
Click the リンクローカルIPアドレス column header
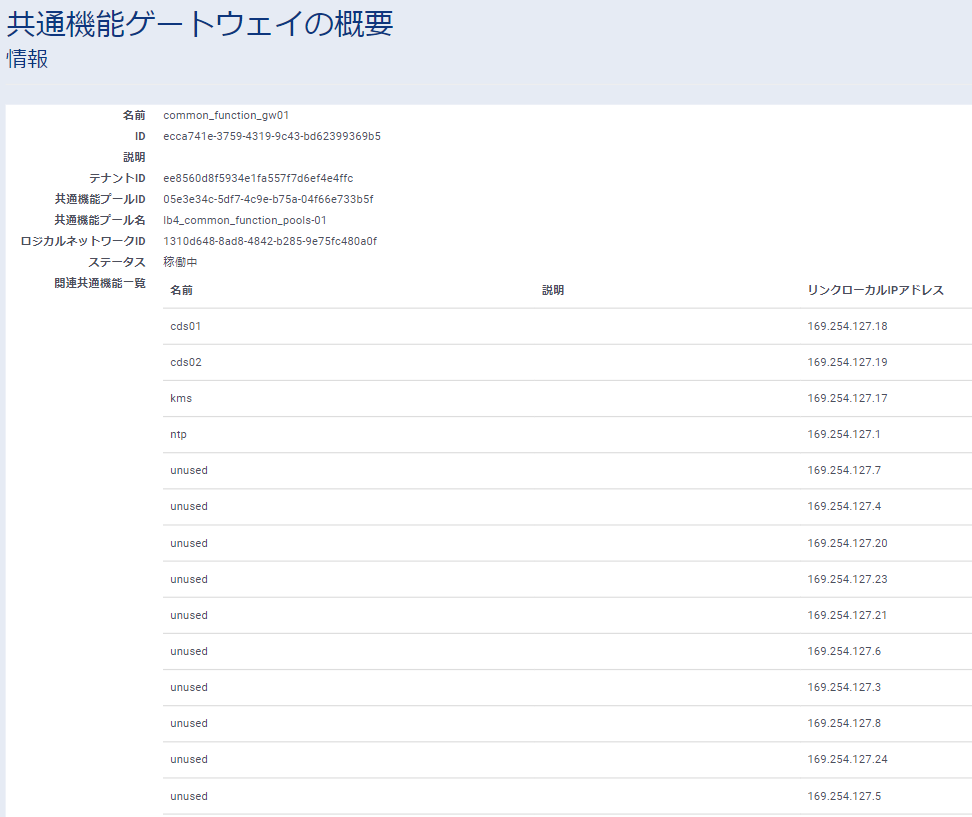[x=875, y=290]
